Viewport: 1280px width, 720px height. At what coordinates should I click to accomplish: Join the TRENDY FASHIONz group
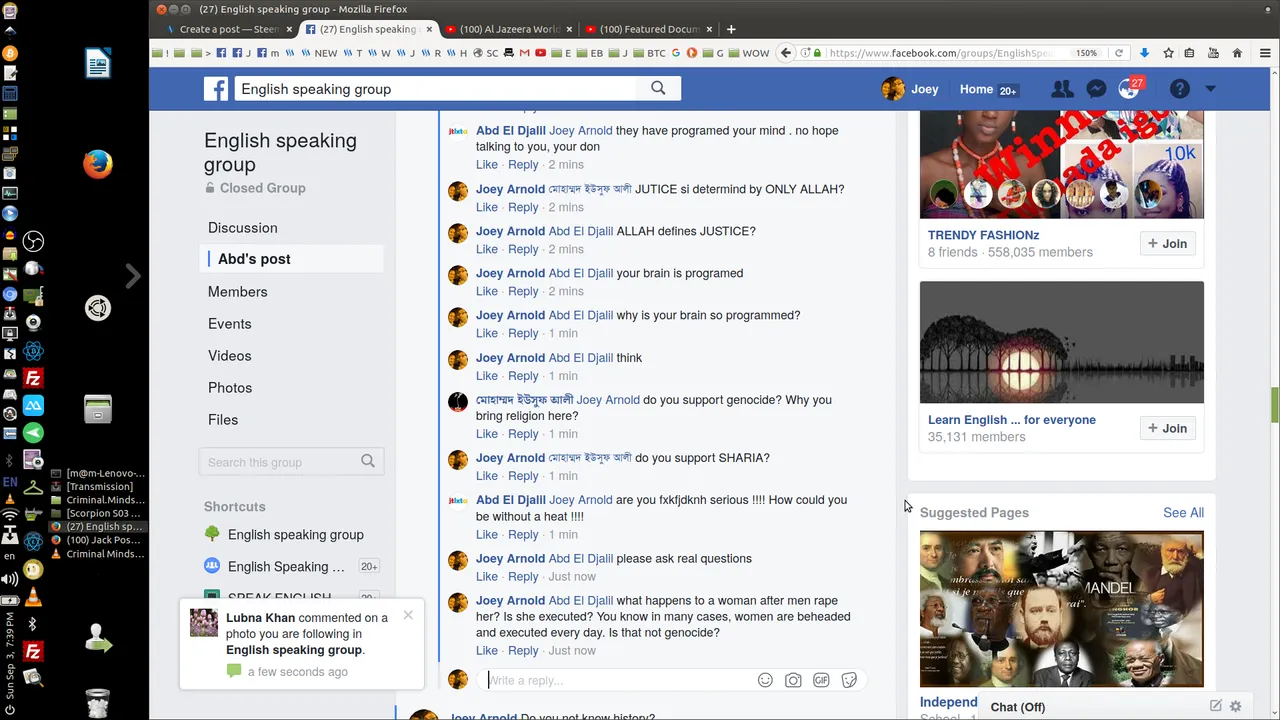1167,243
